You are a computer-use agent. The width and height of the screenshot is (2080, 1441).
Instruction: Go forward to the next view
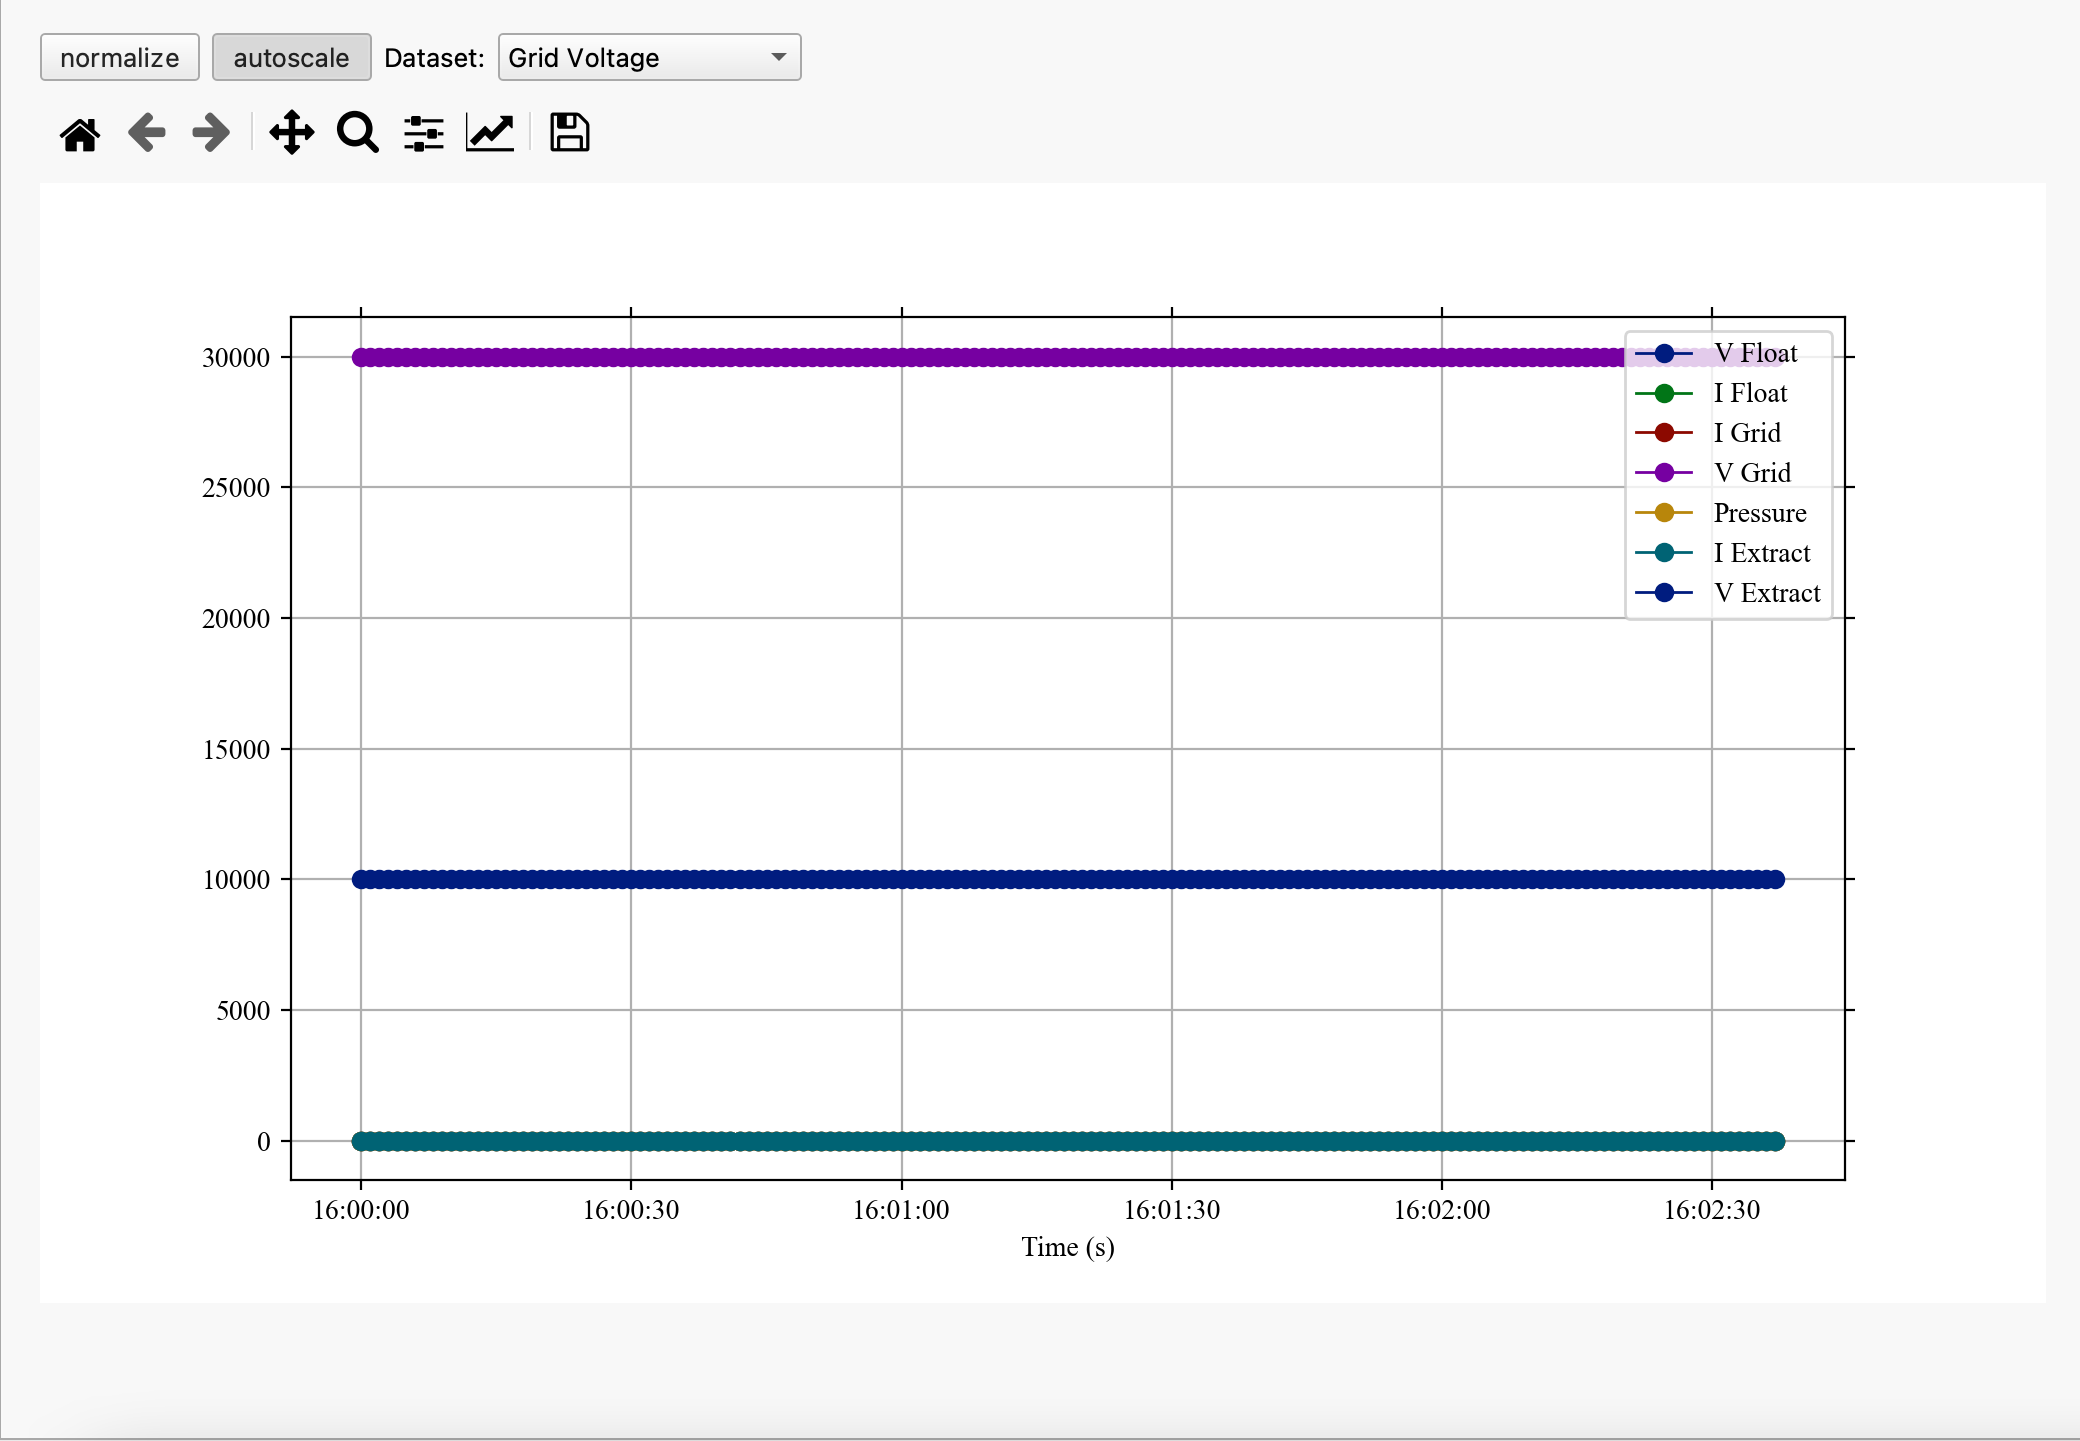(x=211, y=133)
